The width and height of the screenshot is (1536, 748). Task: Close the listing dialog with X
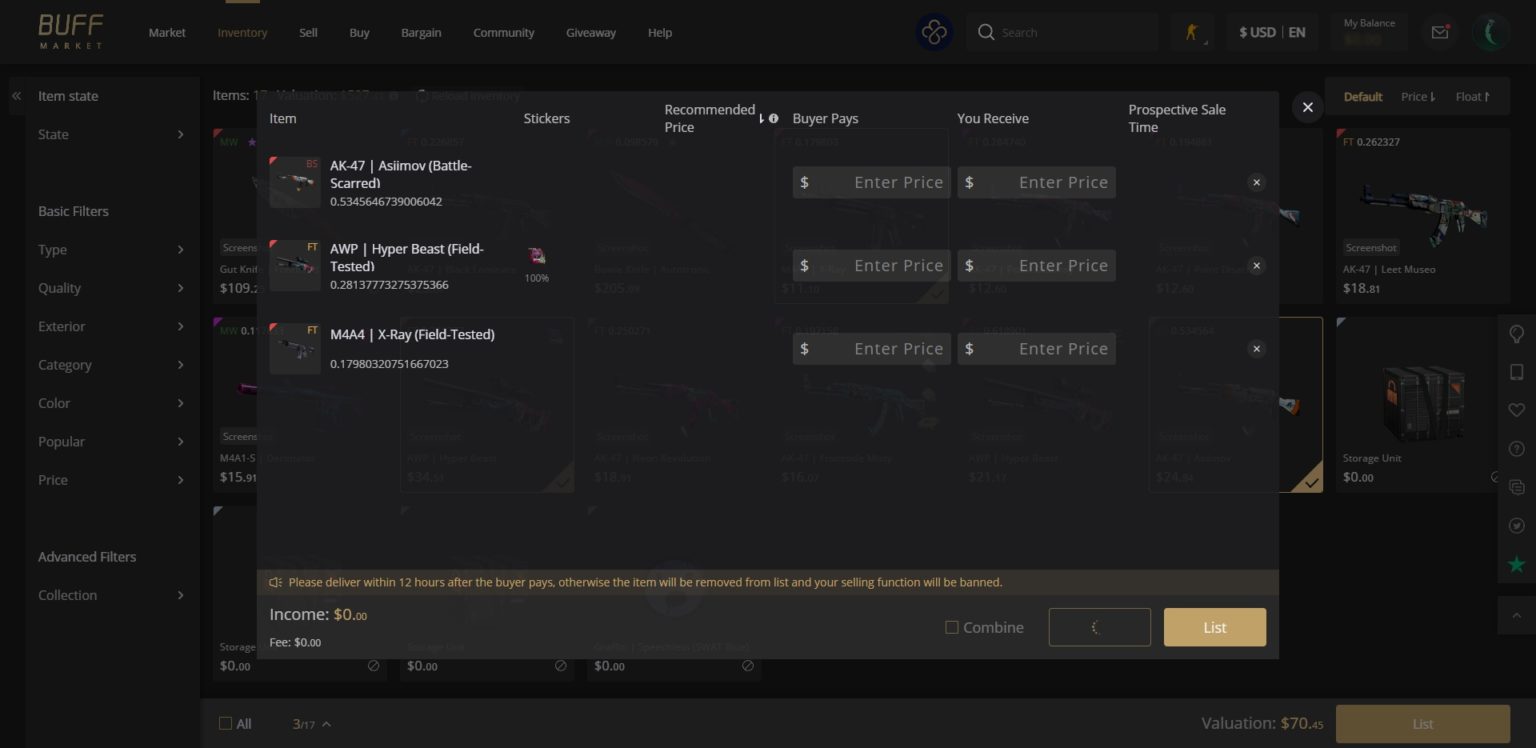coord(1307,107)
